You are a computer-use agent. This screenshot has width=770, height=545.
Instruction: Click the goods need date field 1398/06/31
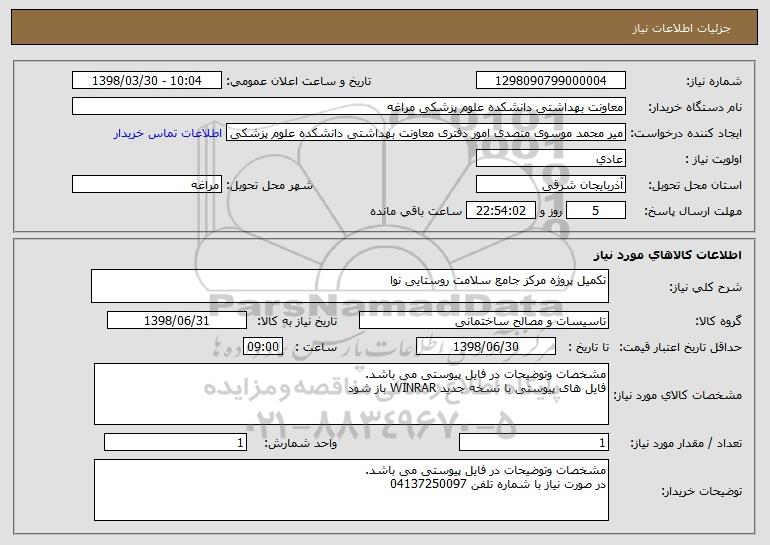177,321
